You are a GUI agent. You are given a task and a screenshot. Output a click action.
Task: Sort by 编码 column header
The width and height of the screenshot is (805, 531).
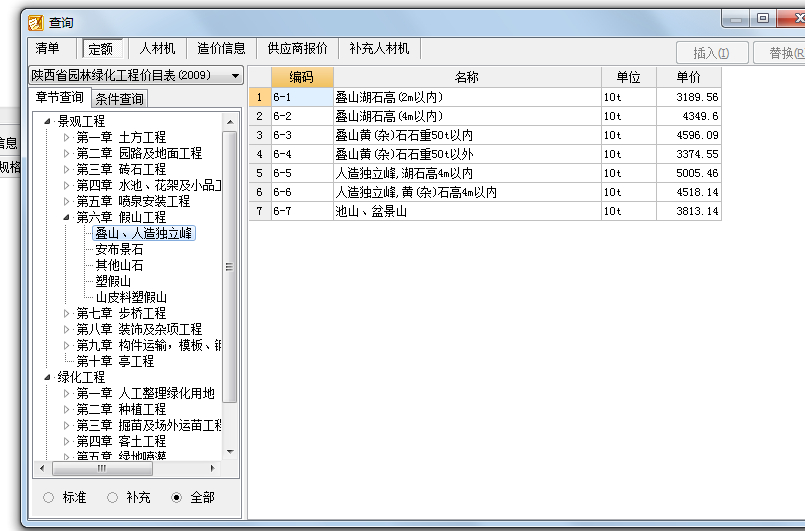coord(302,77)
